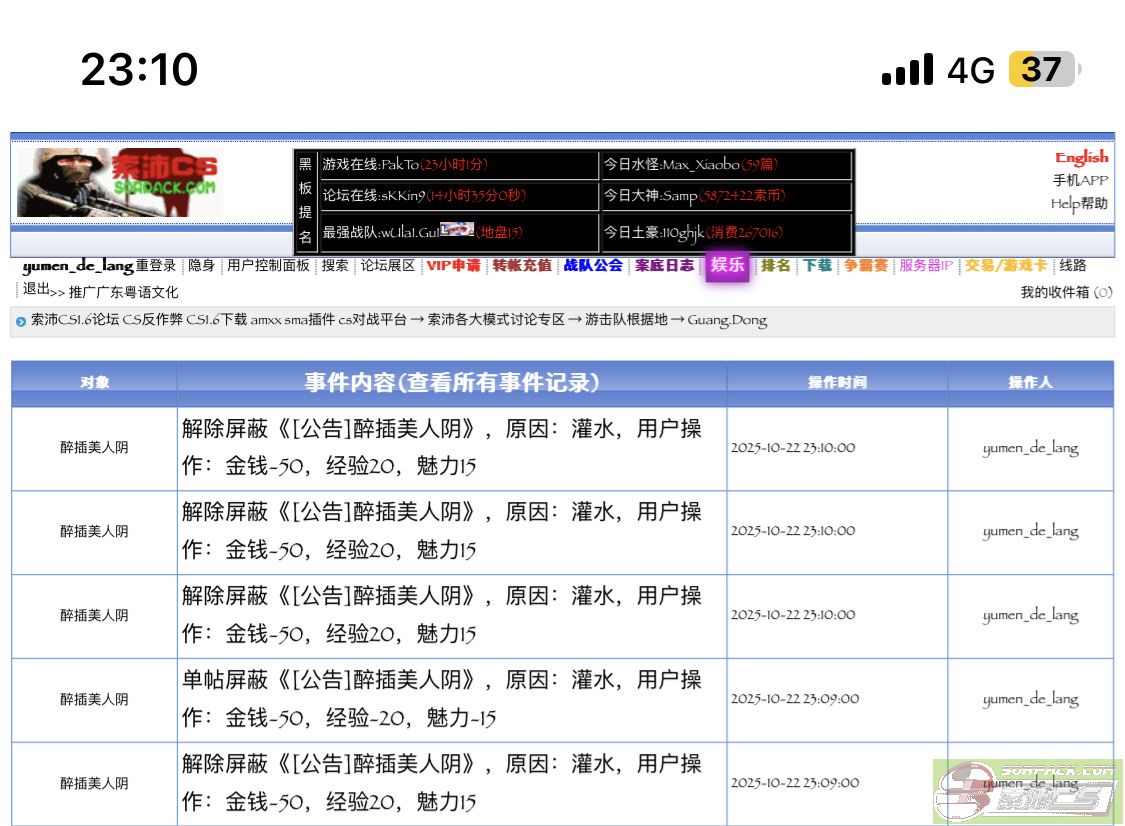
Task: Select the VIP申请 menu item
Action: click(453, 266)
